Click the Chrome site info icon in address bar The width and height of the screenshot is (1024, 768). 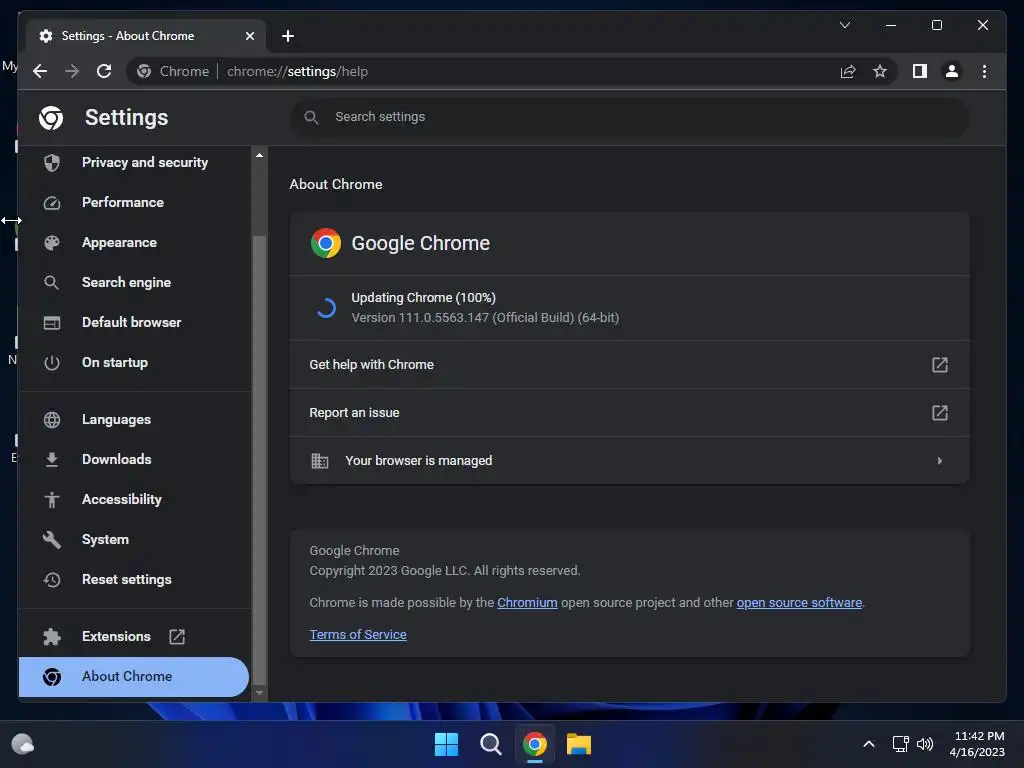[x=144, y=71]
